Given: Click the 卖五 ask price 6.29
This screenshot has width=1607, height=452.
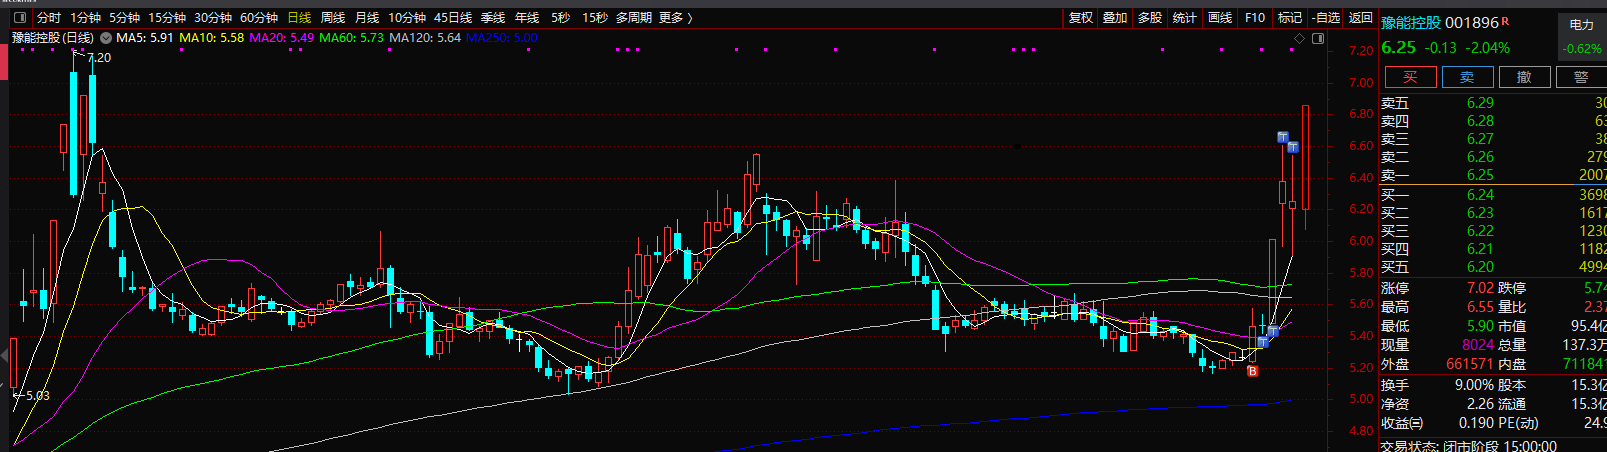Looking at the screenshot, I should (1480, 103).
